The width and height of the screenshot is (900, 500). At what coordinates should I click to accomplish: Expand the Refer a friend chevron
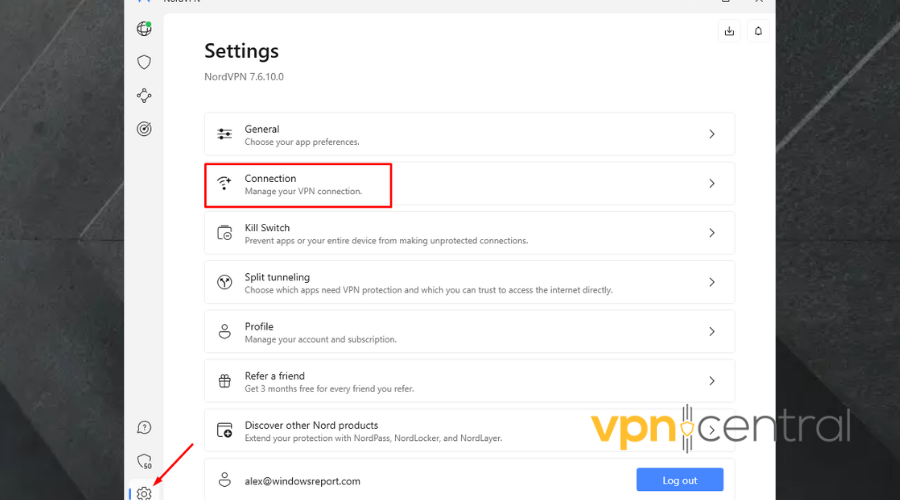click(x=711, y=381)
